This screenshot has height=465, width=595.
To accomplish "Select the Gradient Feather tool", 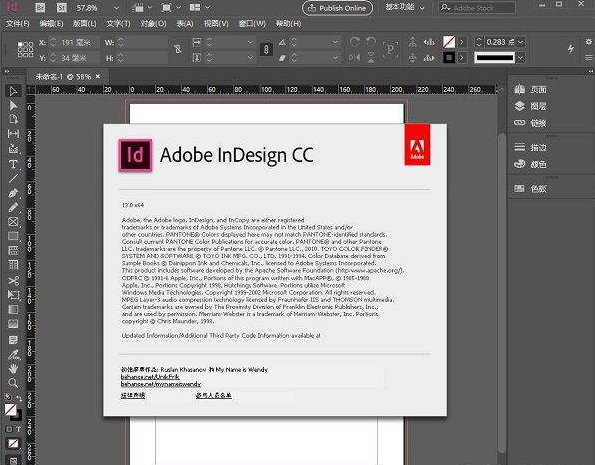I will [13, 324].
